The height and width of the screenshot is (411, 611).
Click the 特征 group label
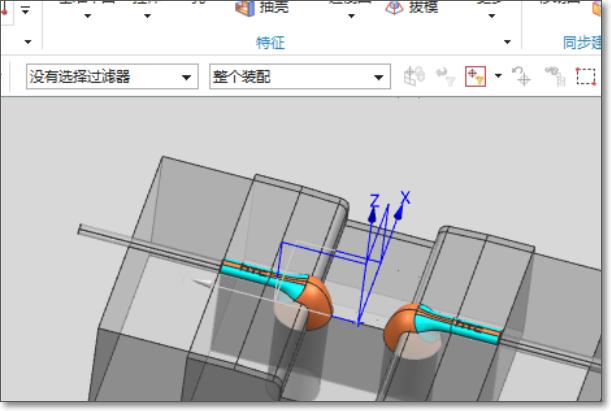[x=270, y=42]
